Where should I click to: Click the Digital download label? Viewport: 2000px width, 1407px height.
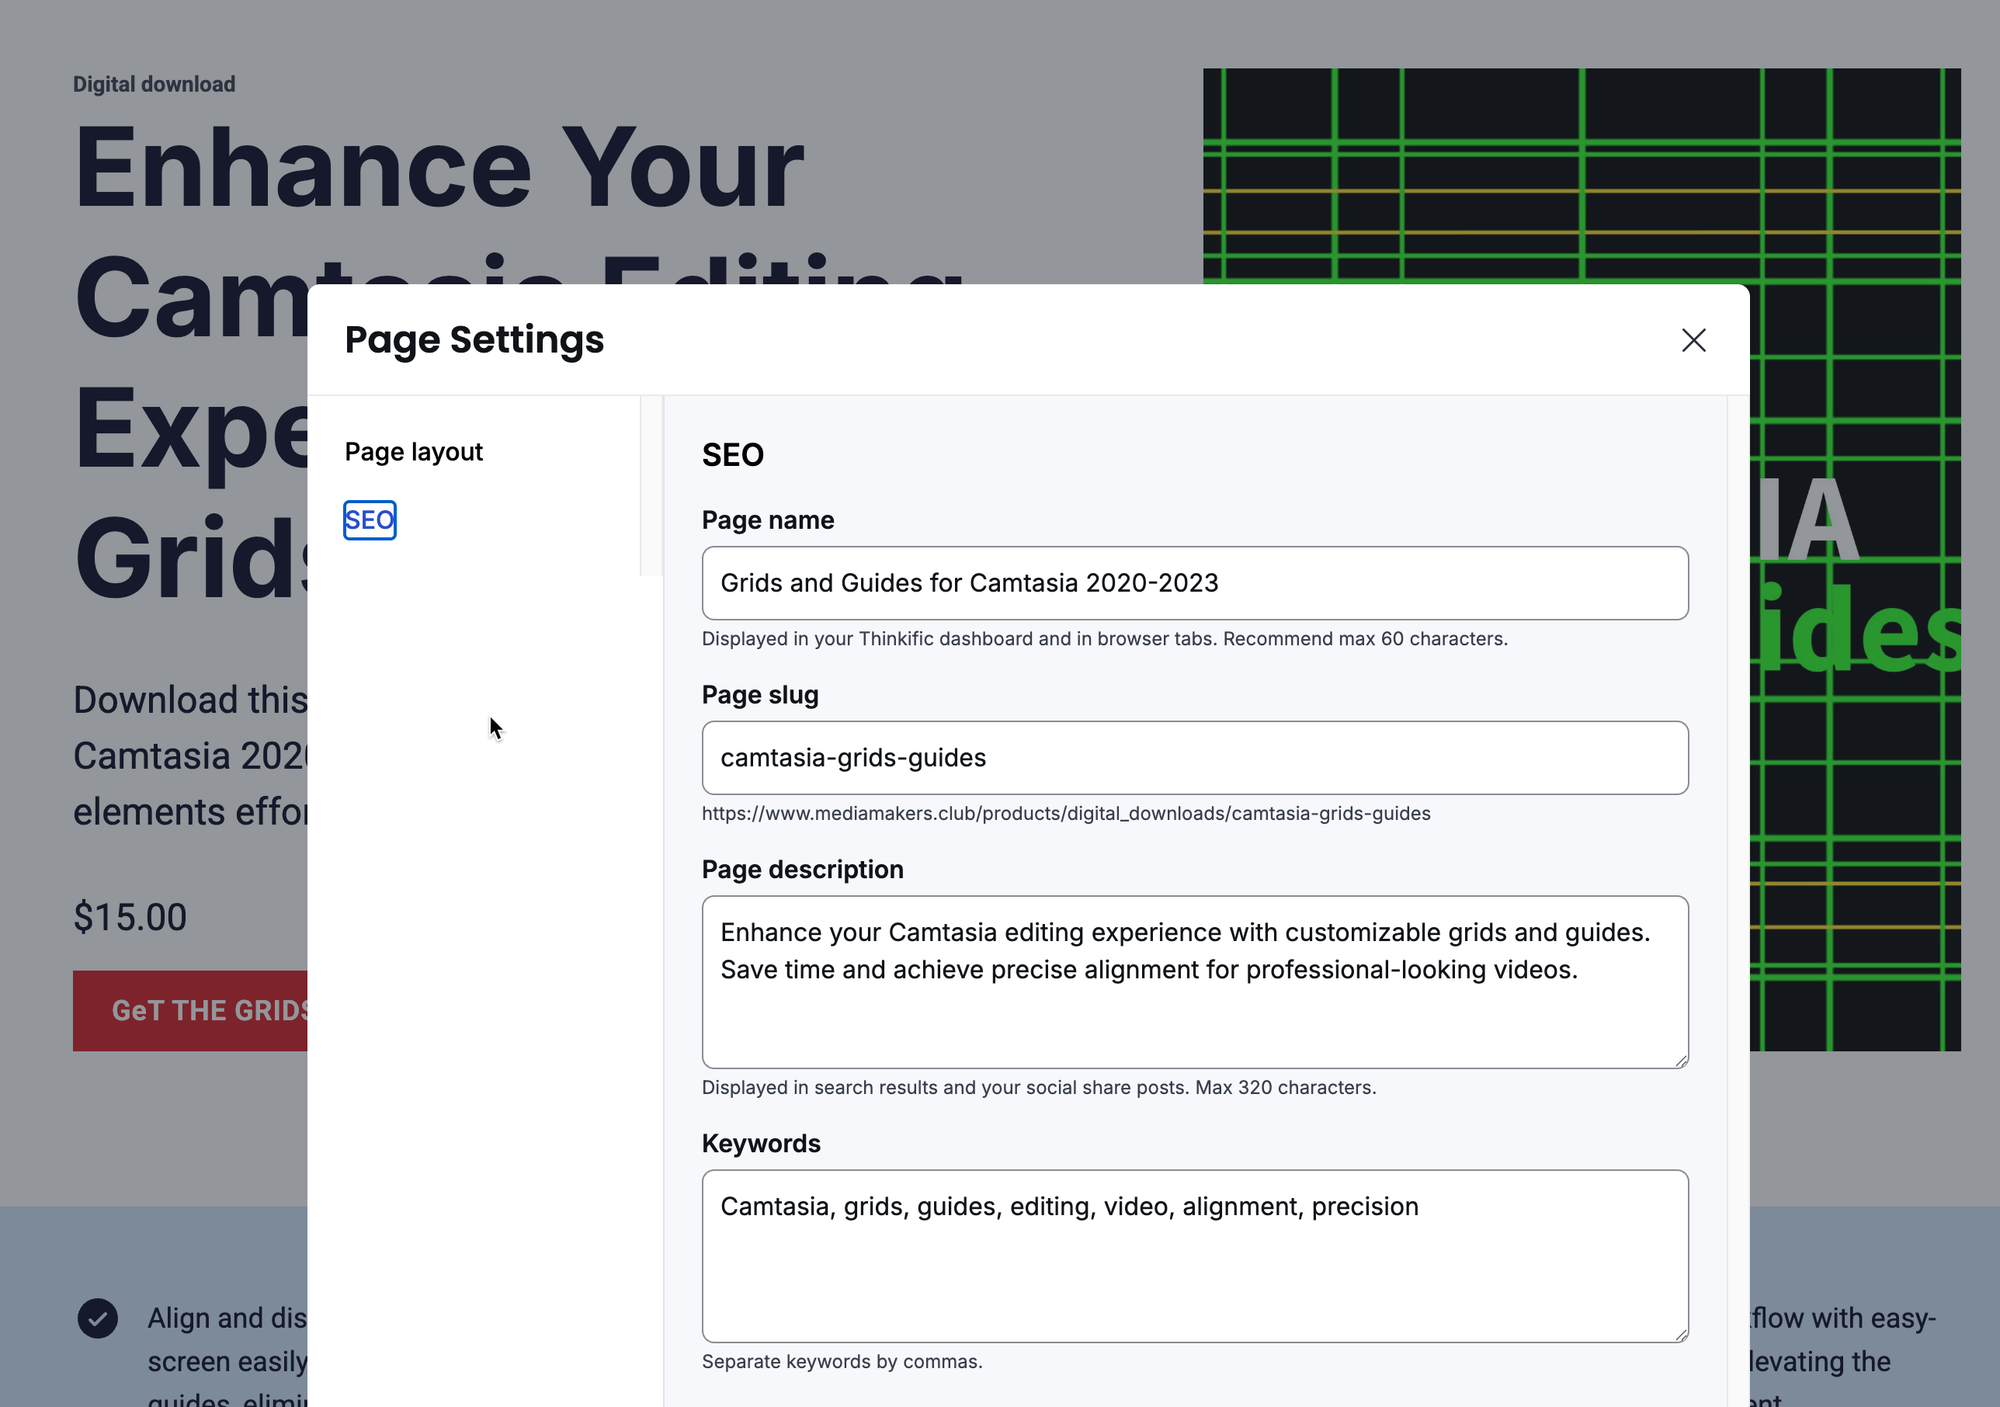tap(154, 84)
